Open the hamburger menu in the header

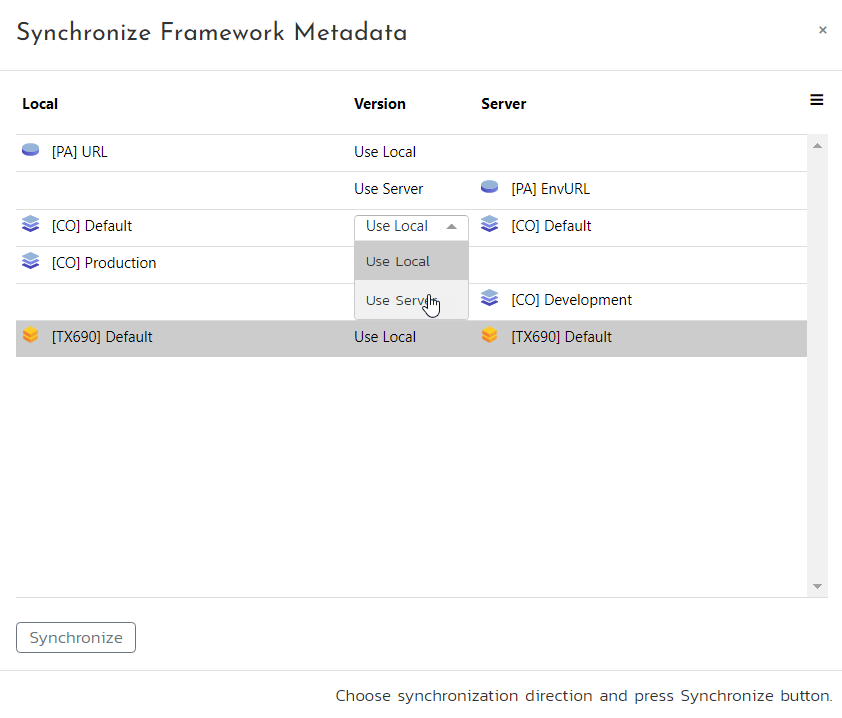816,100
